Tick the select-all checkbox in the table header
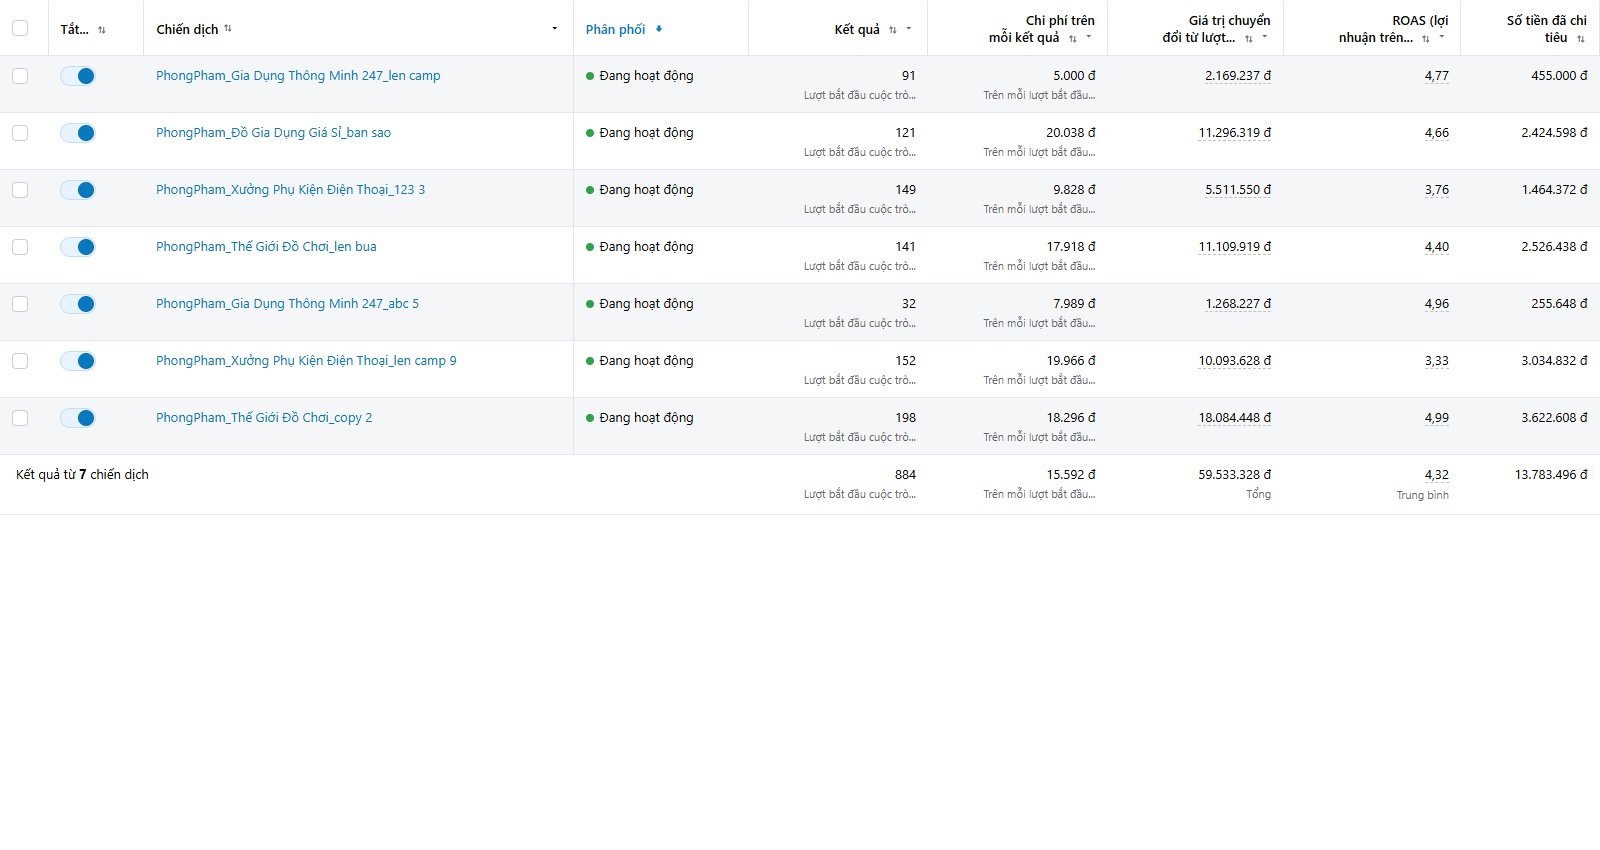The height and width of the screenshot is (850, 1600). coord(20,28)
